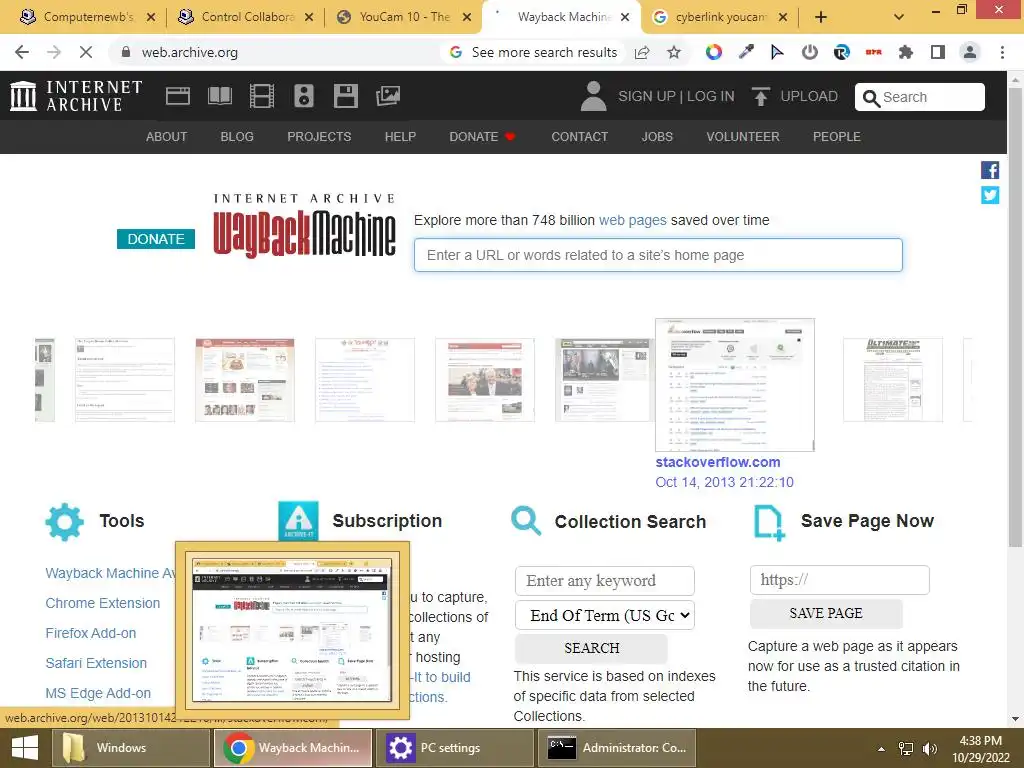Show hidden system tray icons
The width and height of the screenshot is (1024, 768).
882,748
